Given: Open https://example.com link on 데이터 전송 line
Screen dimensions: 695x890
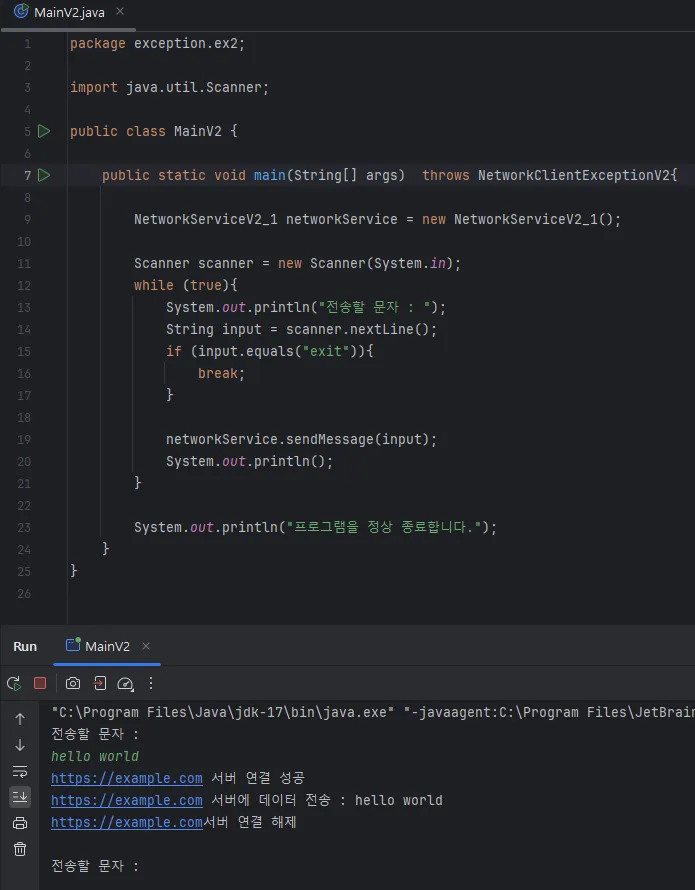Looking at the screenshot, I should click(127, 800).
